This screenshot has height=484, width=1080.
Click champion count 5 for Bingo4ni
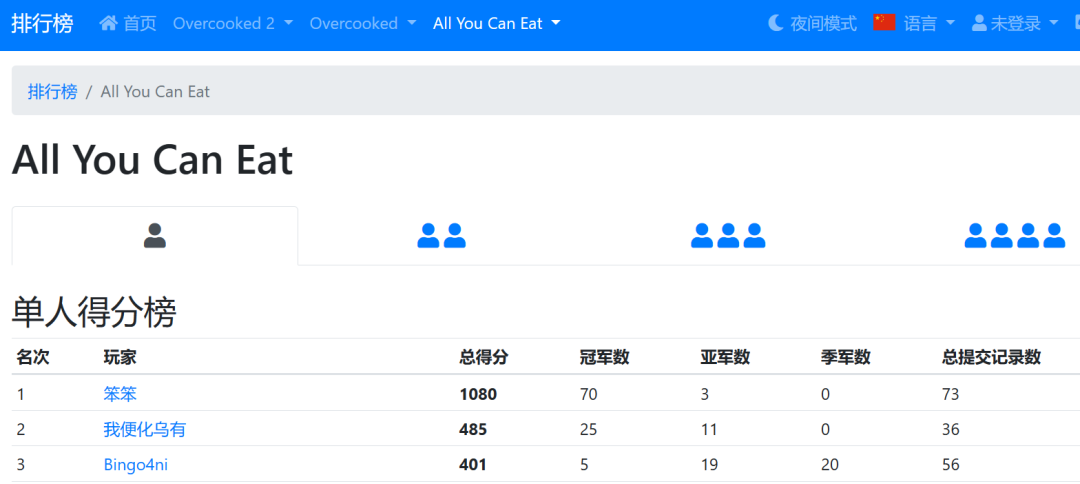585,465
